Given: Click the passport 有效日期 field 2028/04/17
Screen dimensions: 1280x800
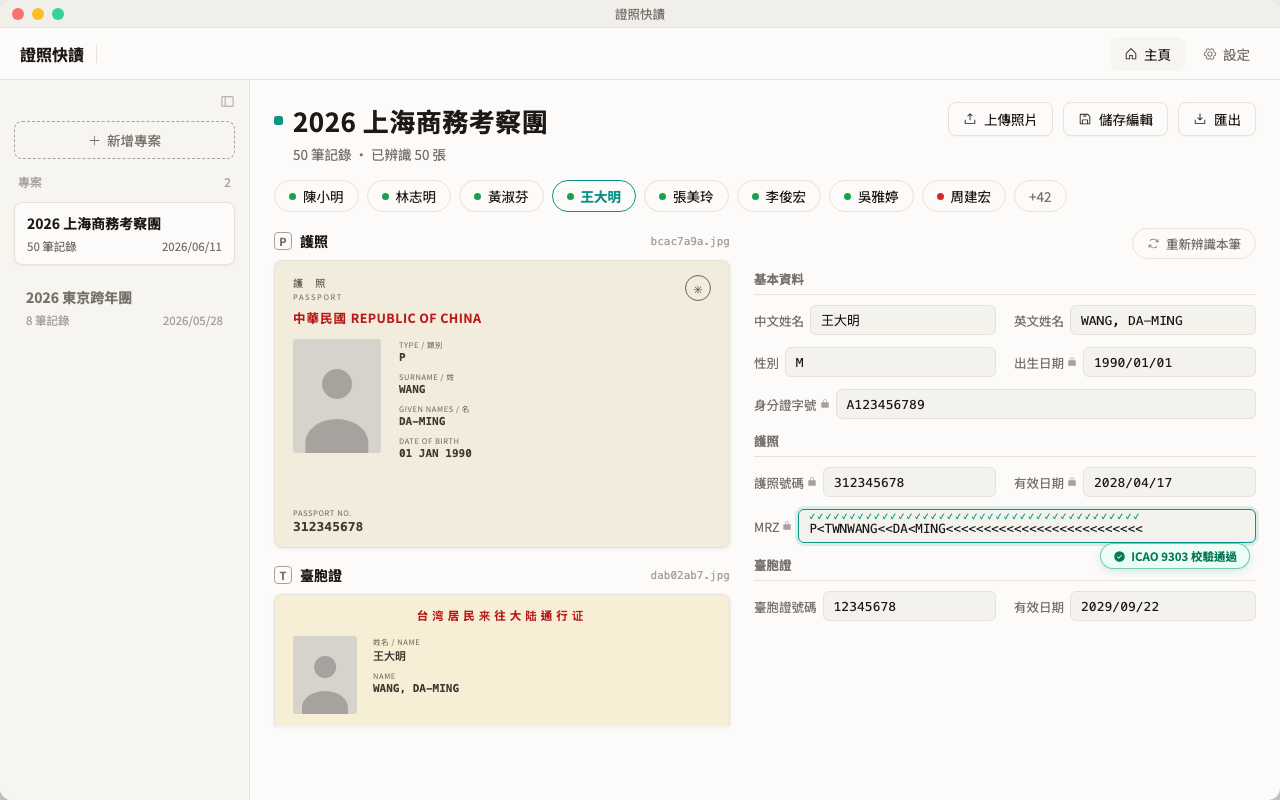Looking at the screenshot, I should 1169,482.
